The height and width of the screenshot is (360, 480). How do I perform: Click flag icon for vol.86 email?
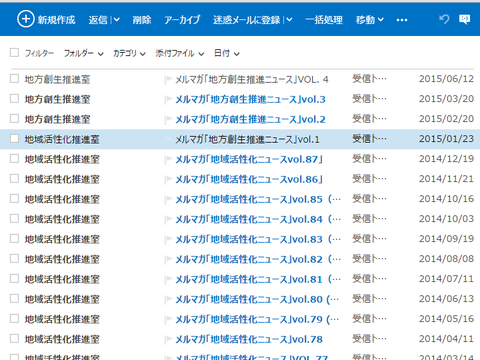[169, 179]
